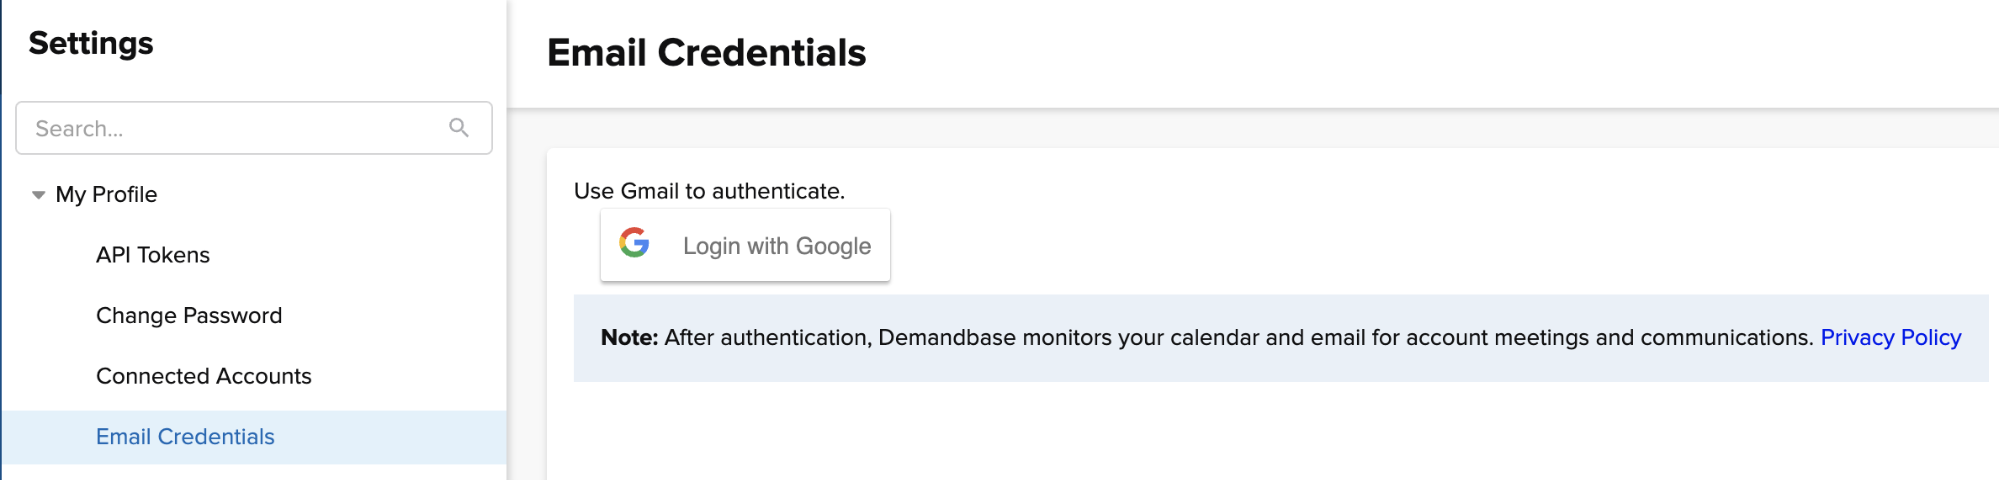This screenshot has height=480, width=1999.
Task: Click the bold 'Note:' label
Action: 630,338
